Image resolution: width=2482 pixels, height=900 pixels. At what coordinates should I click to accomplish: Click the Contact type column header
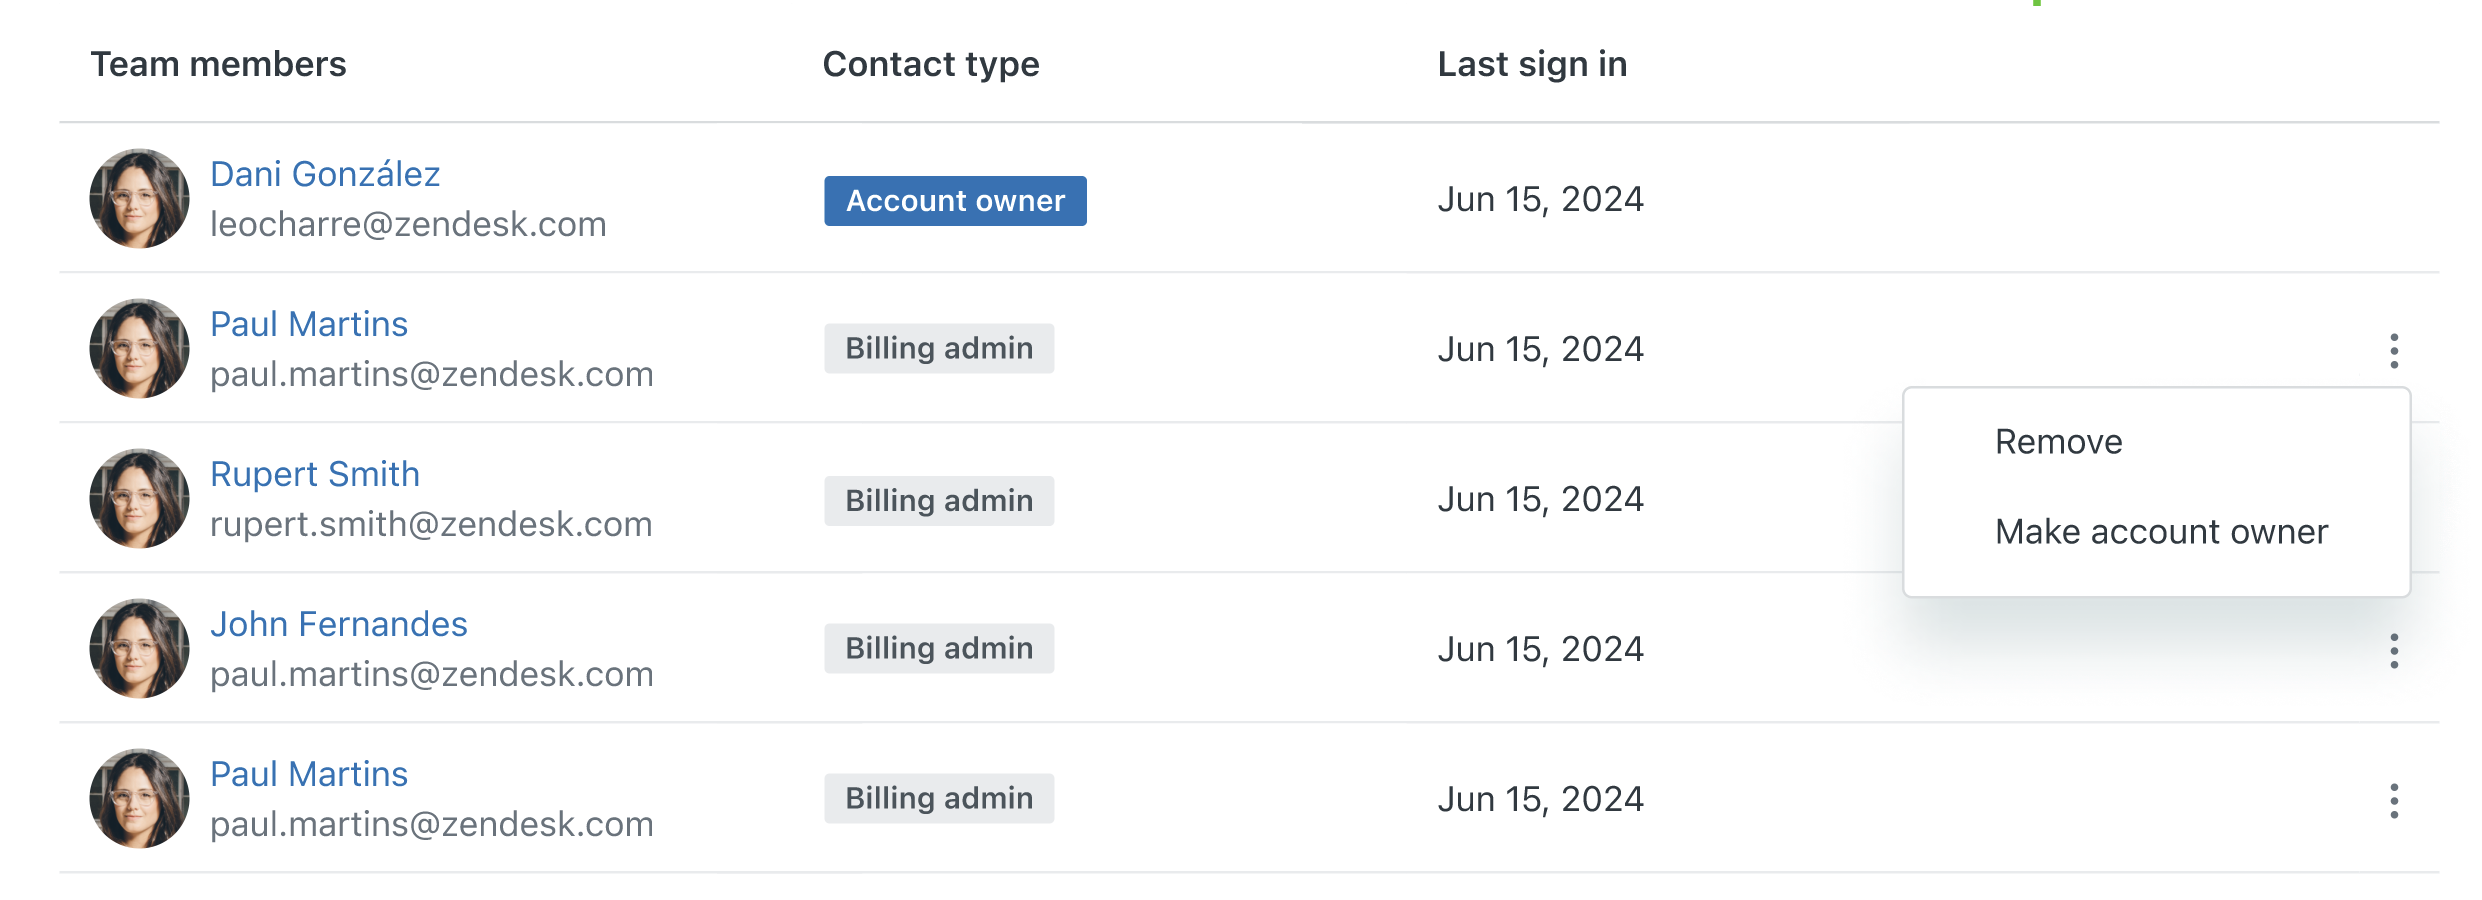coord(930,64)
